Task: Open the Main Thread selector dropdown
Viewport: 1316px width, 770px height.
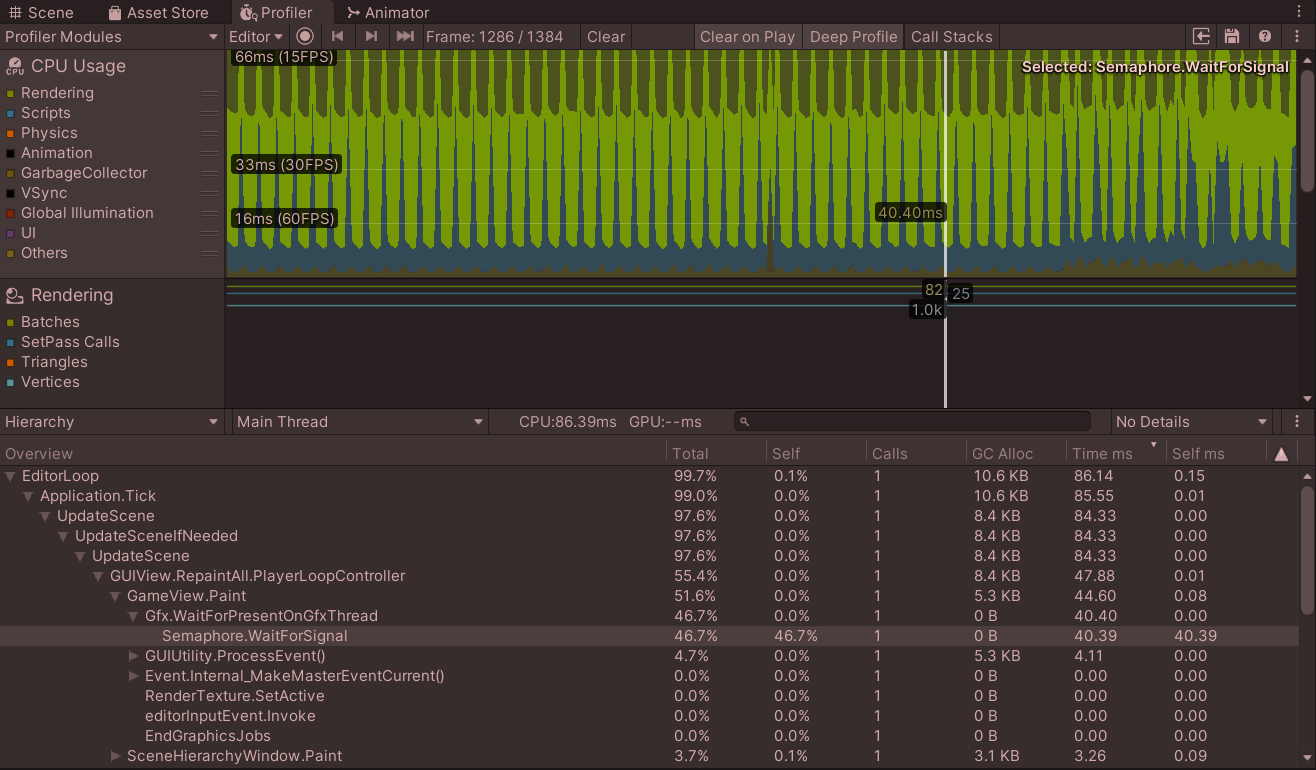Action: point(358,422)
